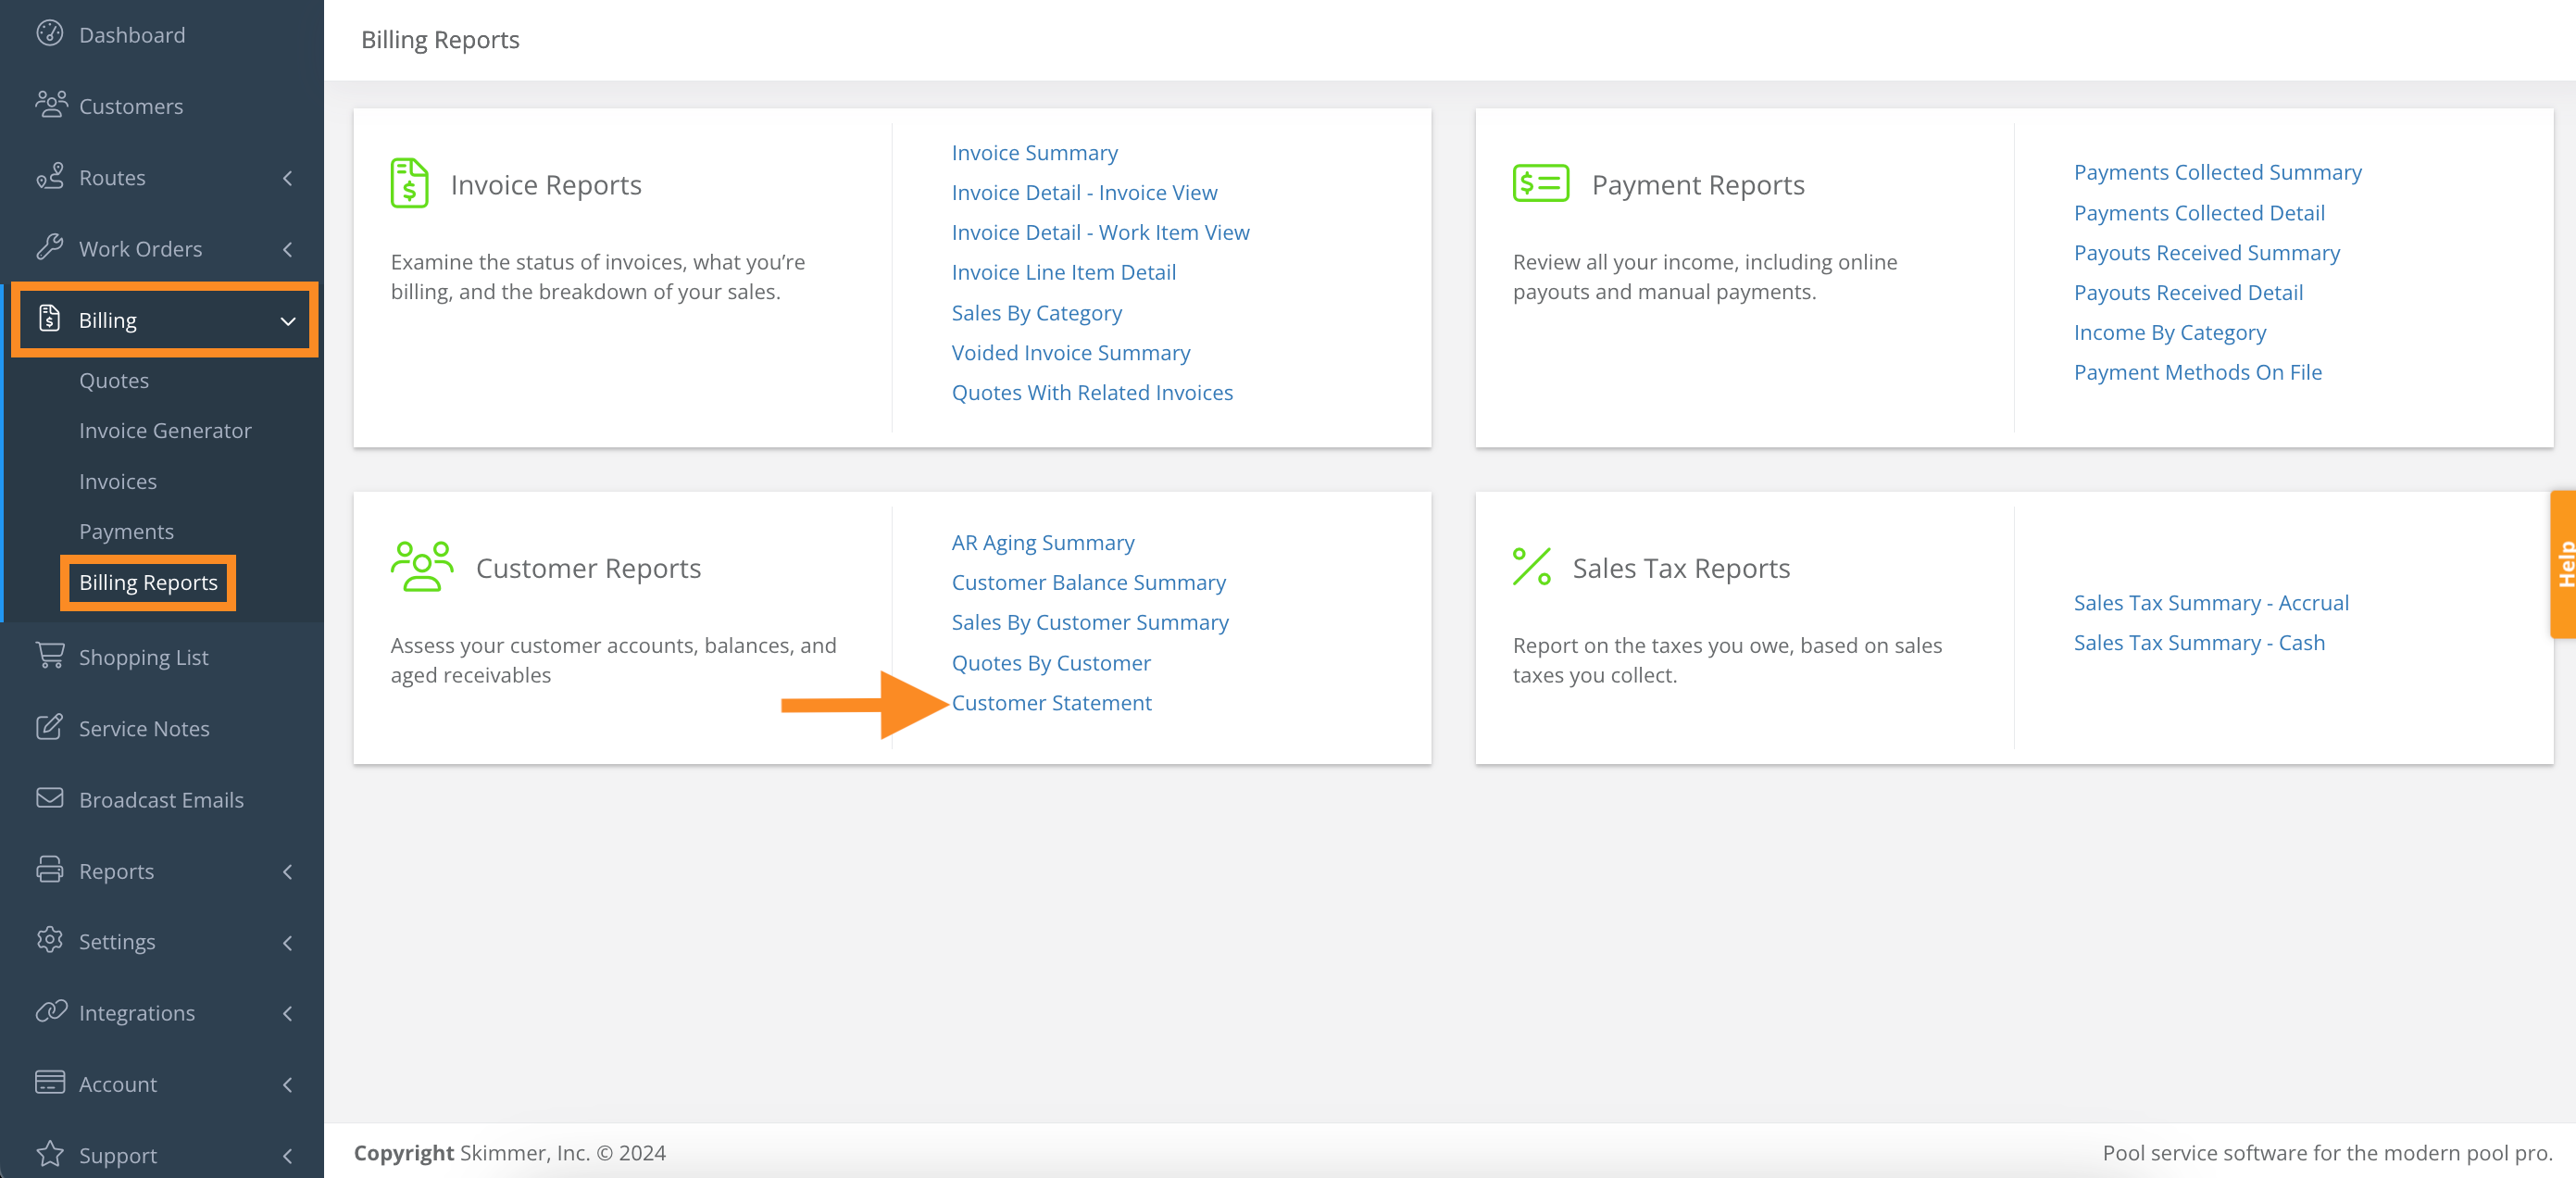This screenshot has height=1178, width=2576.
Task: Expand the Reports menu chevron
Action: pyautogui.click(x=288, y=872)
